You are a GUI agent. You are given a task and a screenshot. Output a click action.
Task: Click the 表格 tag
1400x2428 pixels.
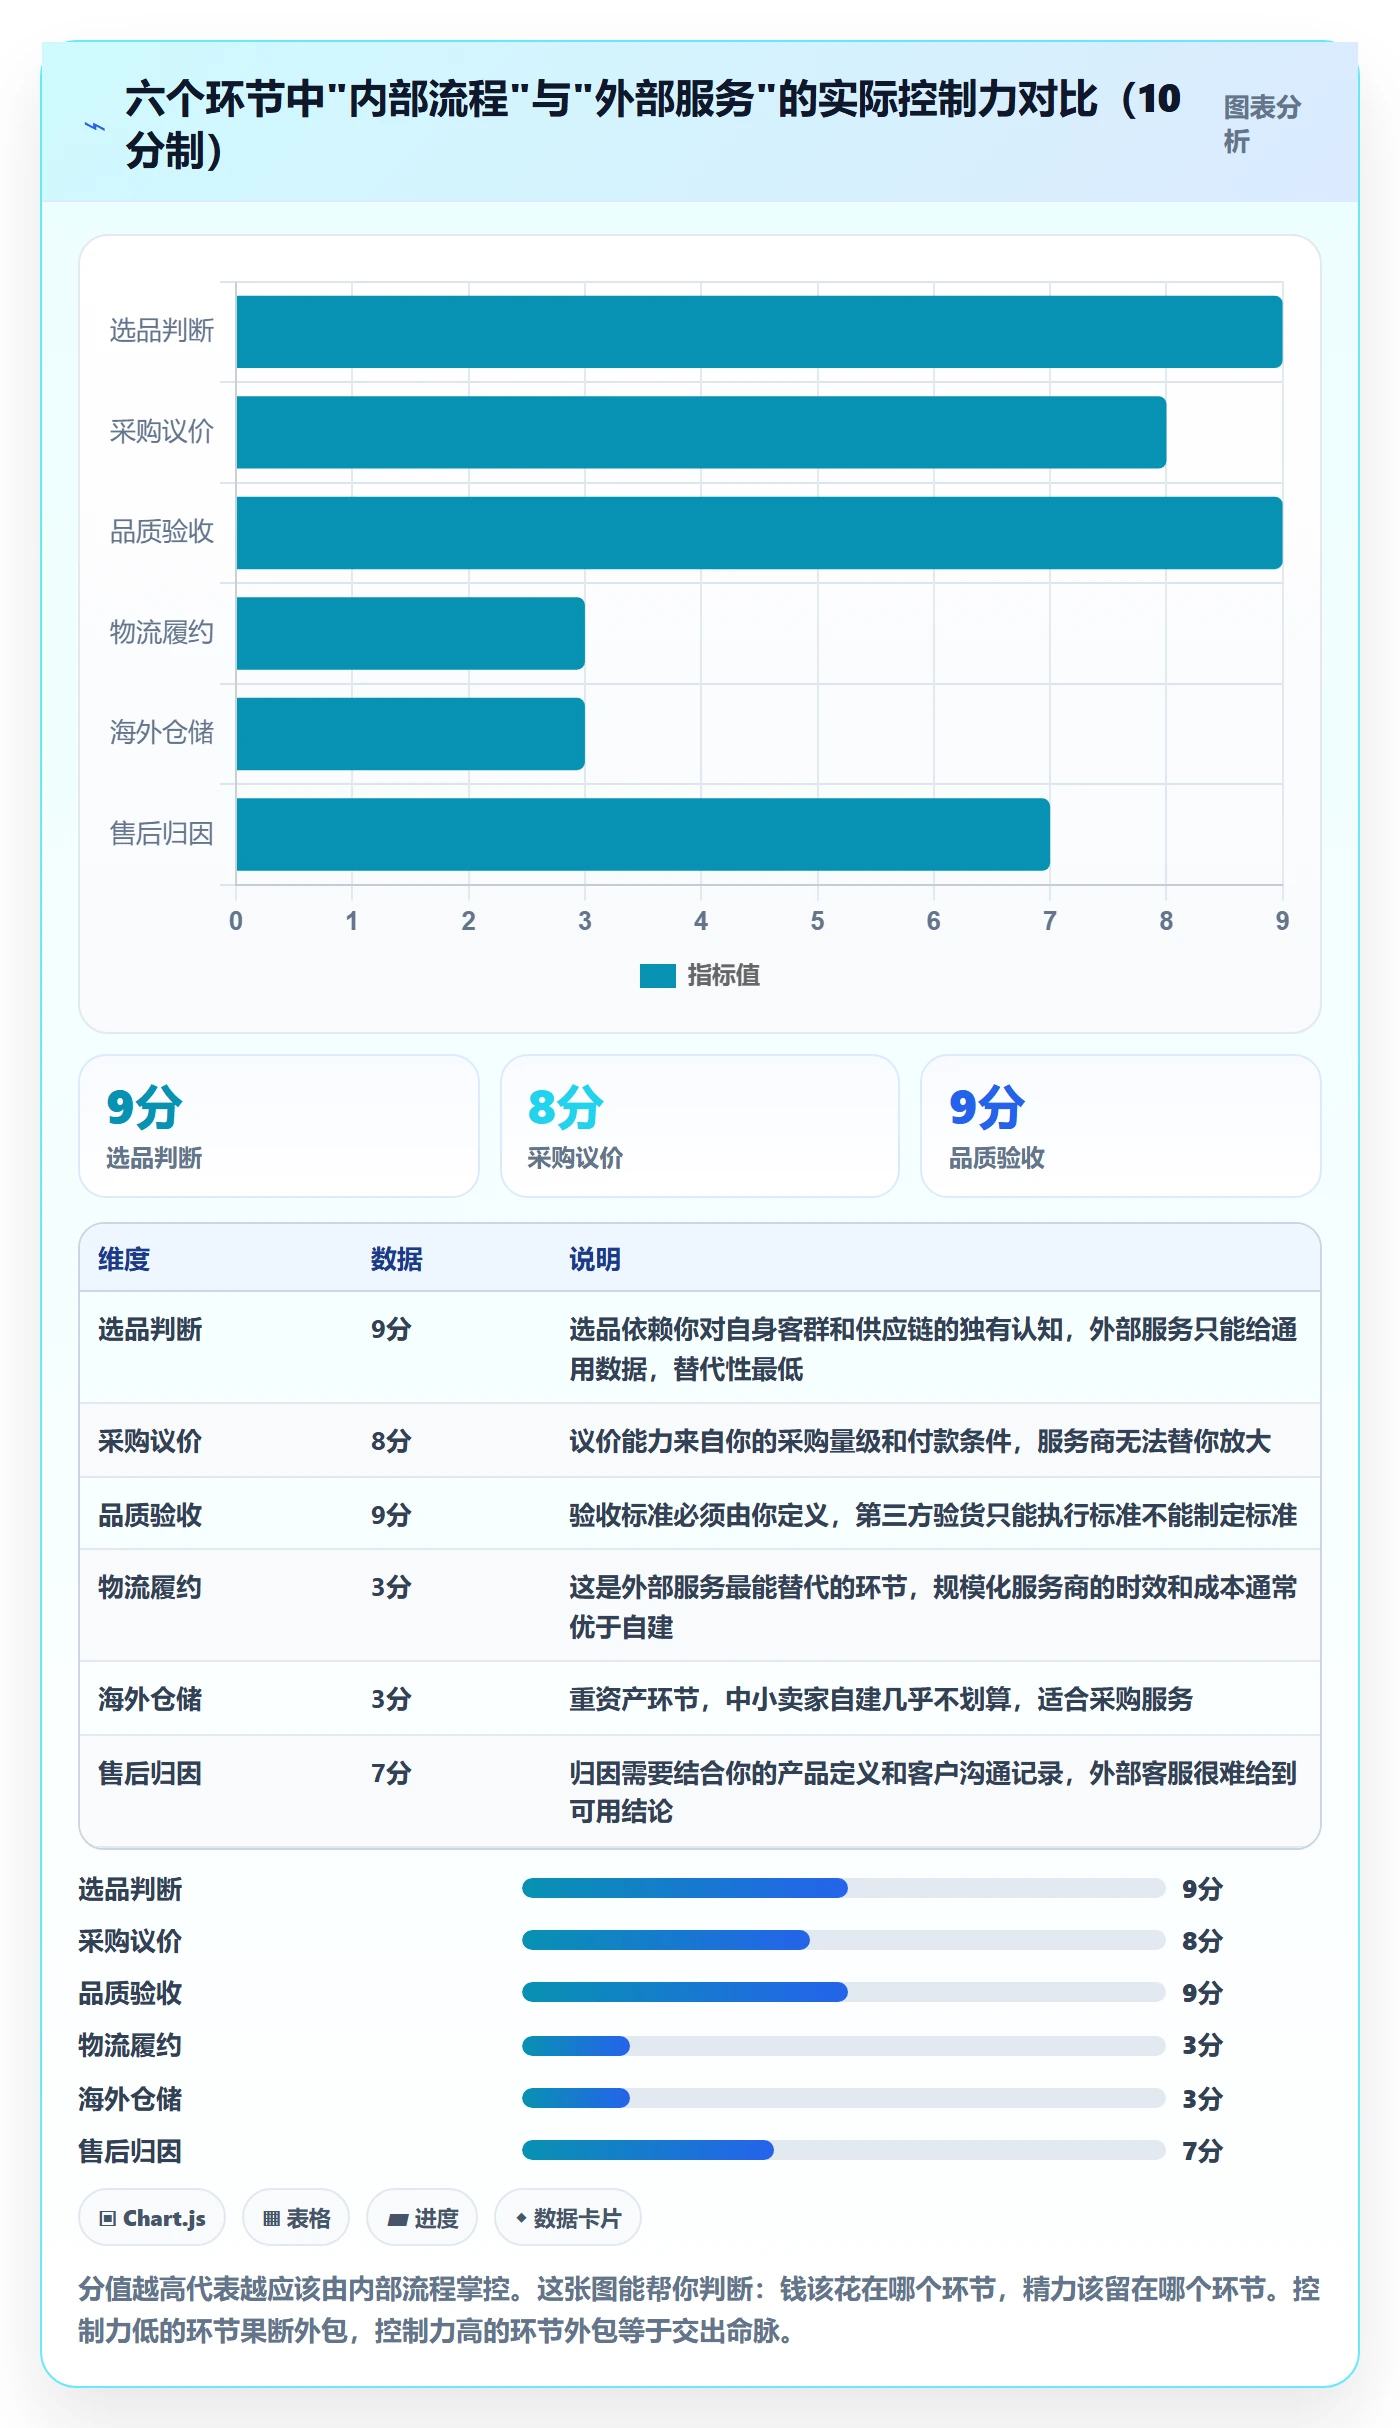296,2218
